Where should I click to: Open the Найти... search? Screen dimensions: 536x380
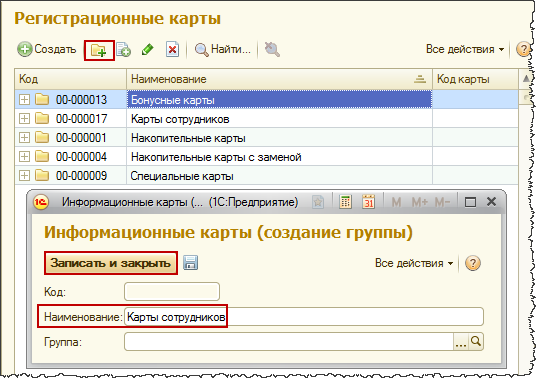[x=223, y=50]
